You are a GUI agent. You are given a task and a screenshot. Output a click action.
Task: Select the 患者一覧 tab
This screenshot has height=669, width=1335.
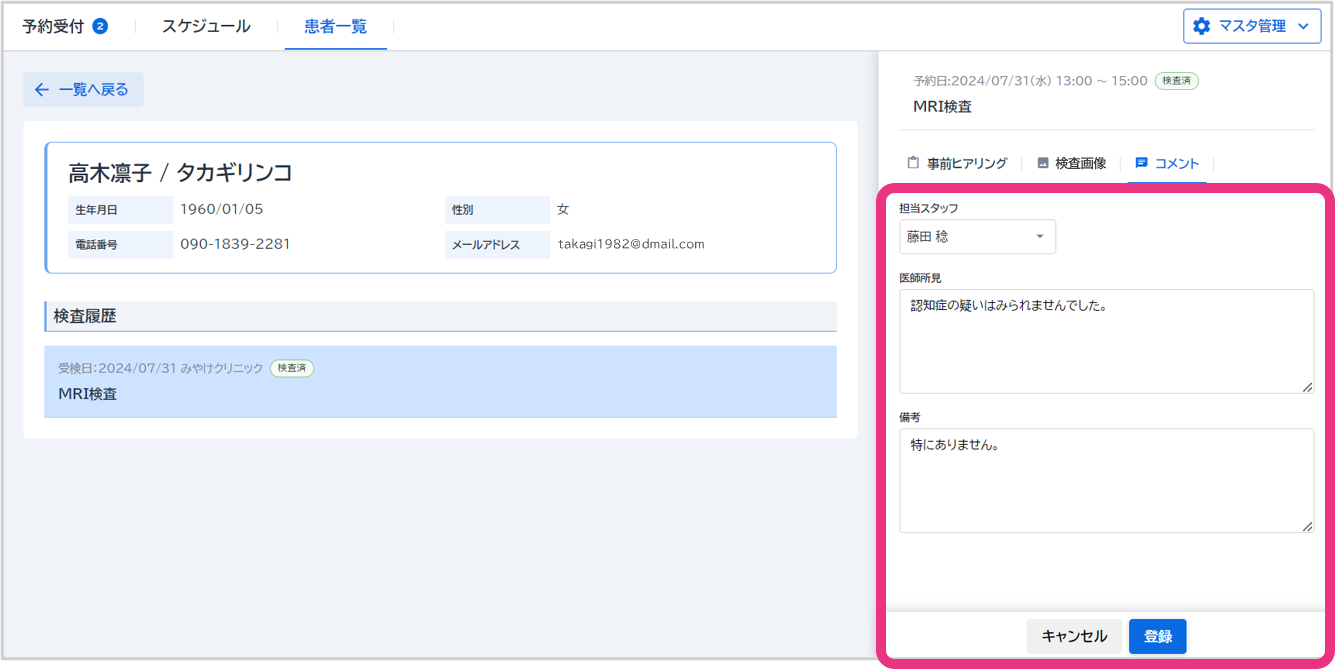pos(335,26)
